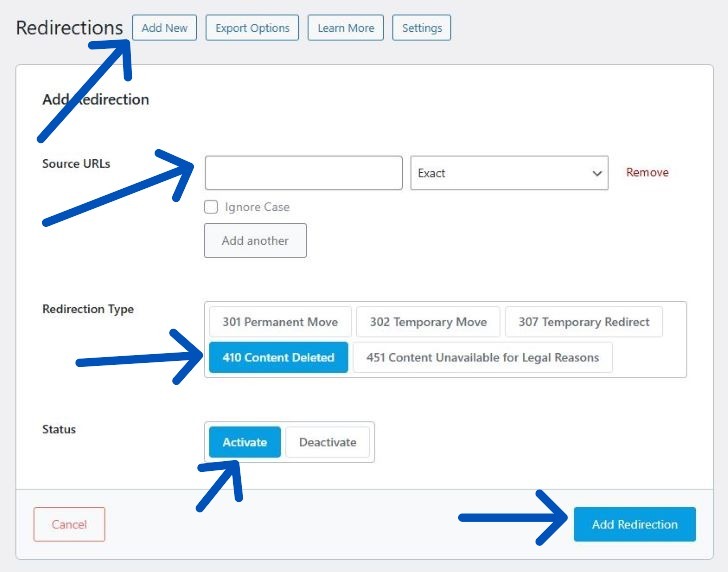Screen dimensions: 728x572
Task: Open Export Options
Action: 252,28
